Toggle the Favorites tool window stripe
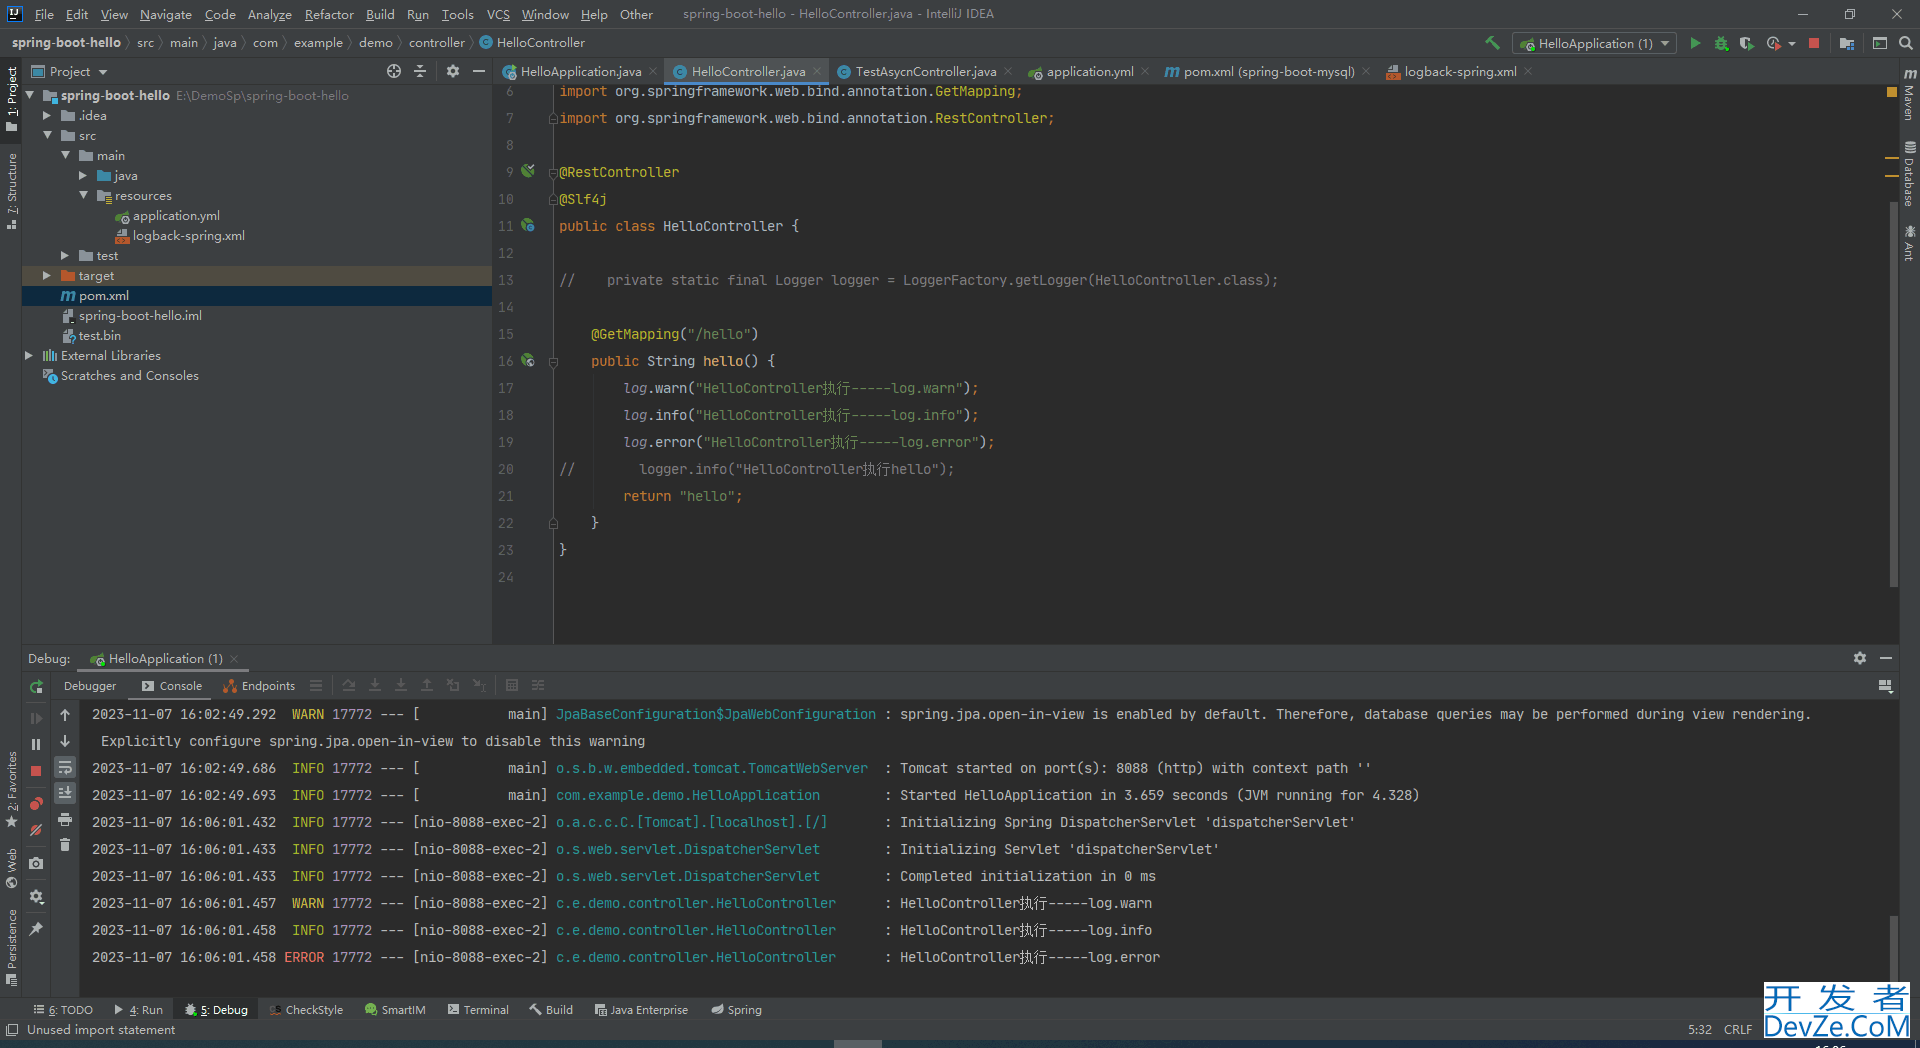The height and width of the screenshot is (1048, 1920). click(11, 790)
